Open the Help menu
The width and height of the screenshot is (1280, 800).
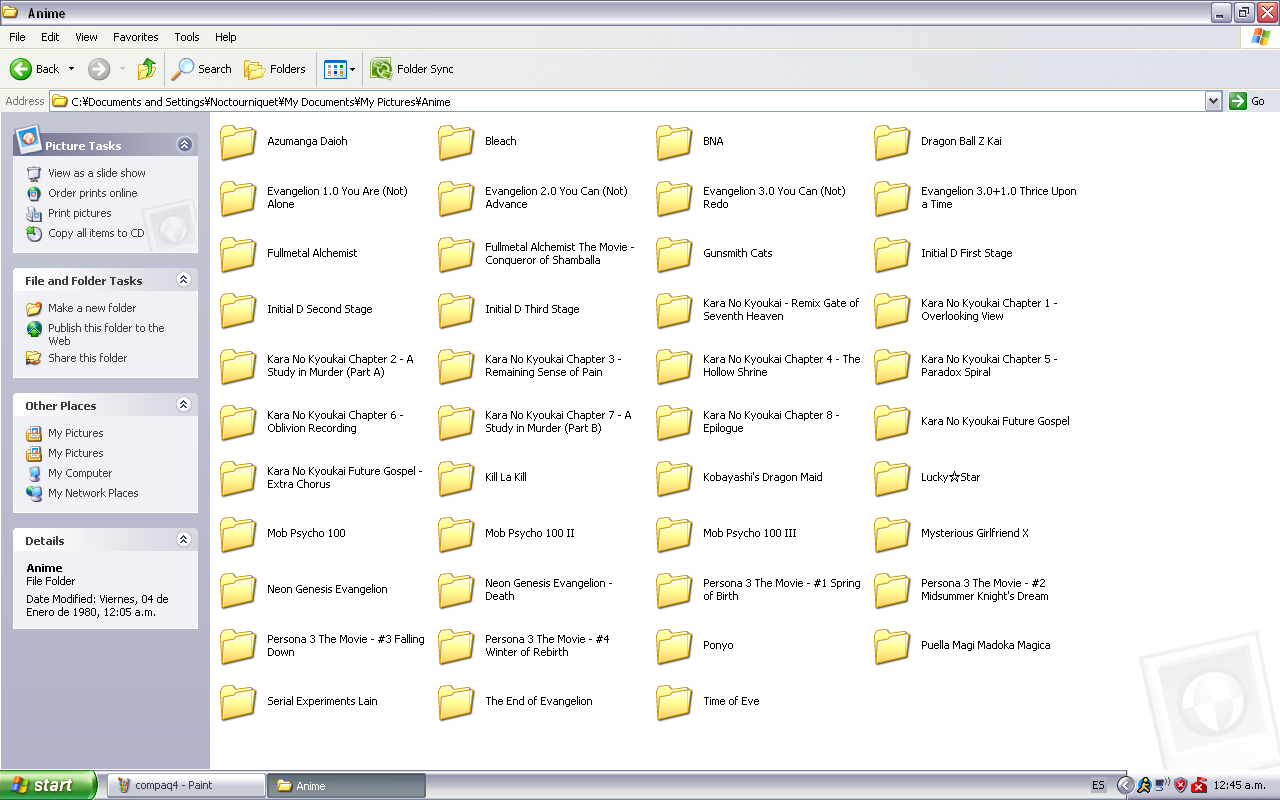point(226,37)
